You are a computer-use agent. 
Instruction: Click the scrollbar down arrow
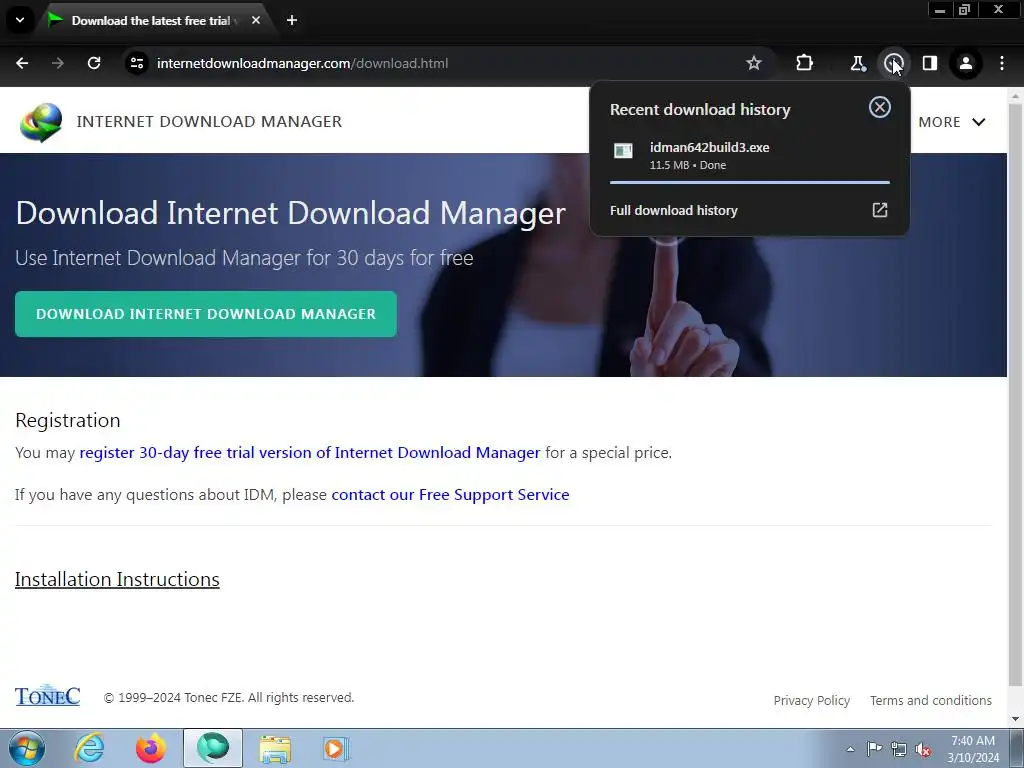[x=1016, y=720]
